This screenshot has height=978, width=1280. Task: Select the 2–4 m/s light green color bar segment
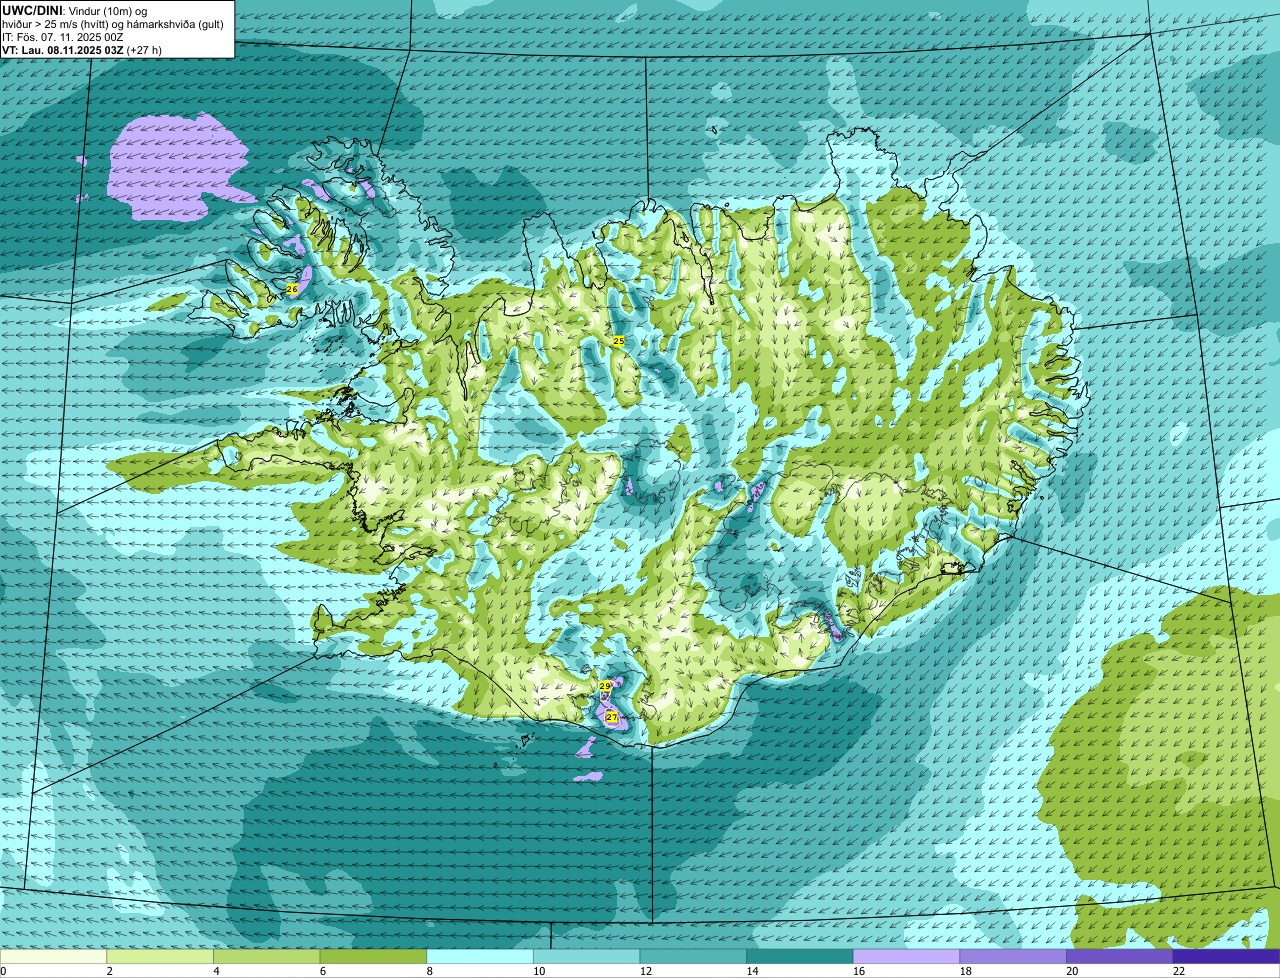[x=160, y=956]
